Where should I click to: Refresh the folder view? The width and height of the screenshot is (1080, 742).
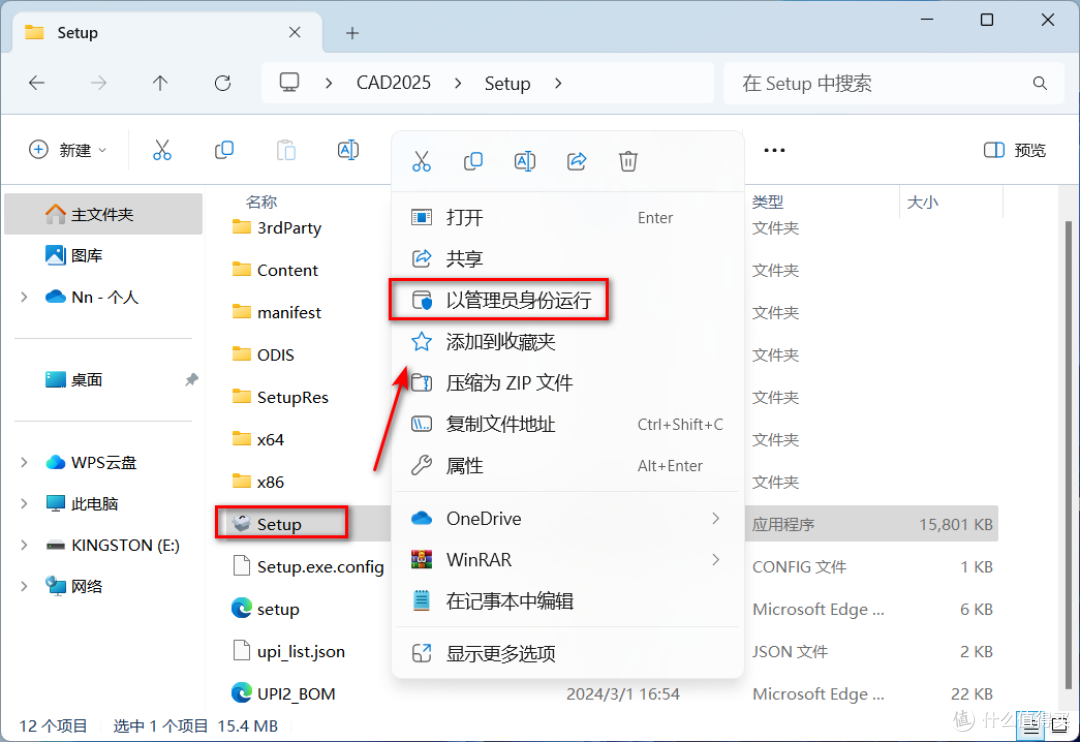tap(222, 83)
